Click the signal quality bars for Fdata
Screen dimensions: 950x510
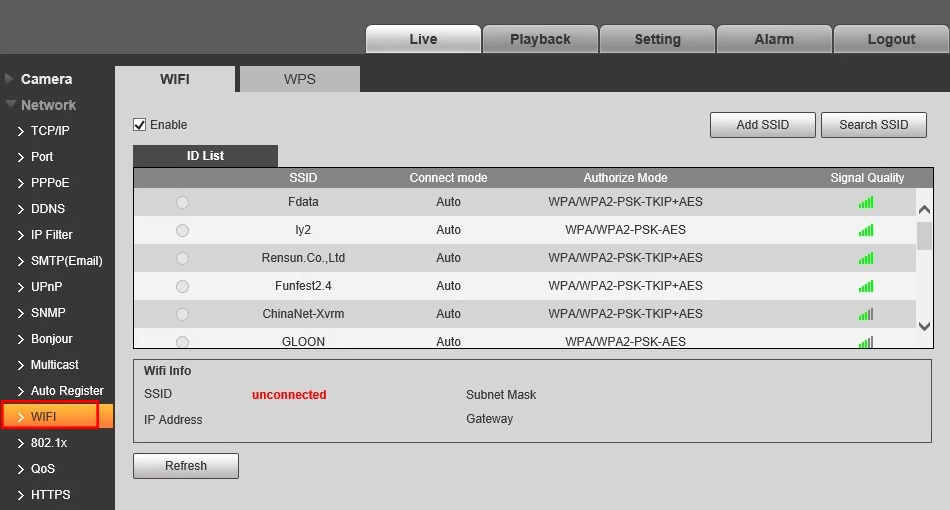click(866, 202)
